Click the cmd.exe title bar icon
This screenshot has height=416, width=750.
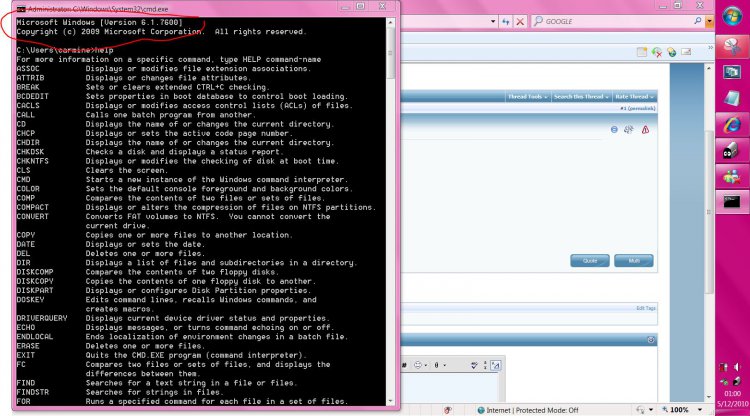21,9
